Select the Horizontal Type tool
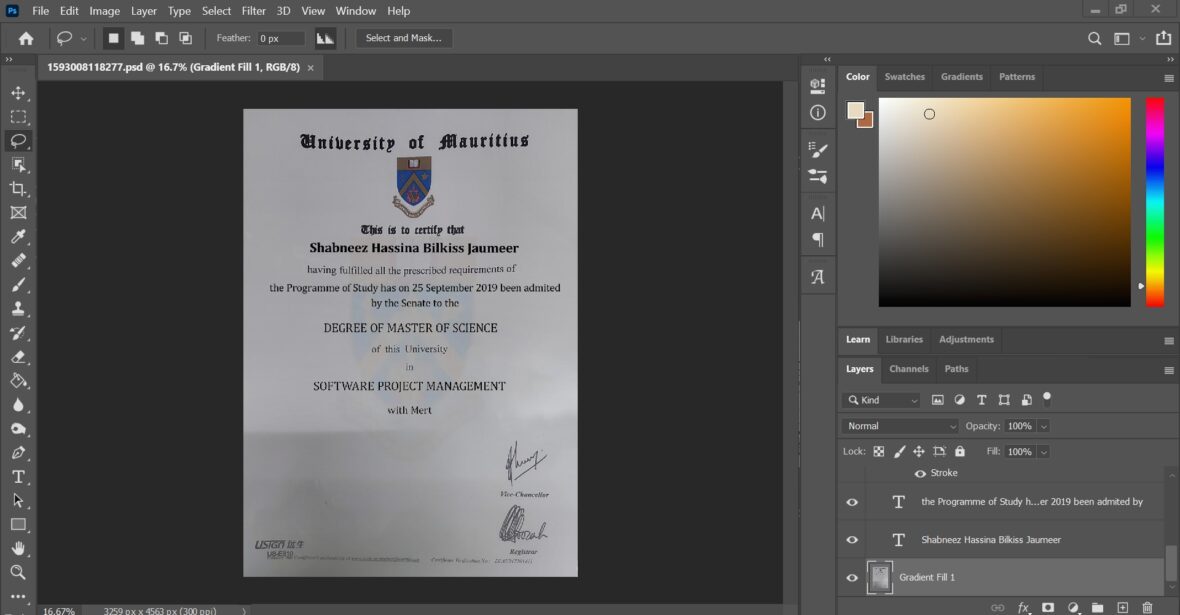Viewport: 1180px width, 615px height. [20, 477]
